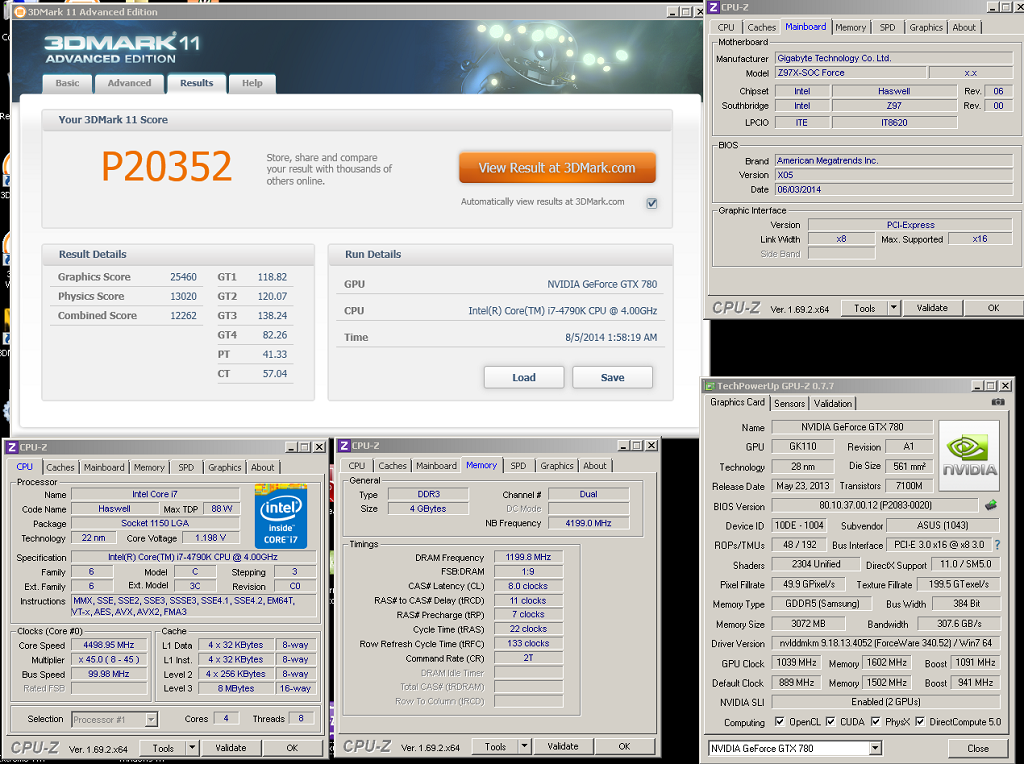1024x764 pixels.
Task: Click the Intel Core i7 logo badge
Action: pyautogui.click(x=281, y=516)
